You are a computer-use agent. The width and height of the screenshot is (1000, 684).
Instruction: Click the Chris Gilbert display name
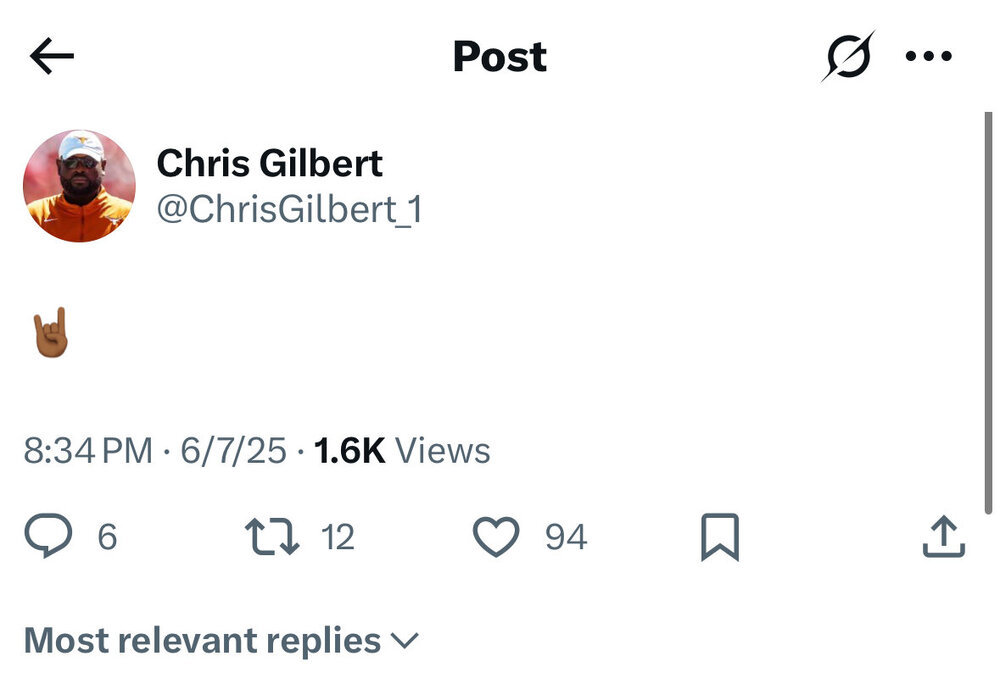click(x=270, y=164)
